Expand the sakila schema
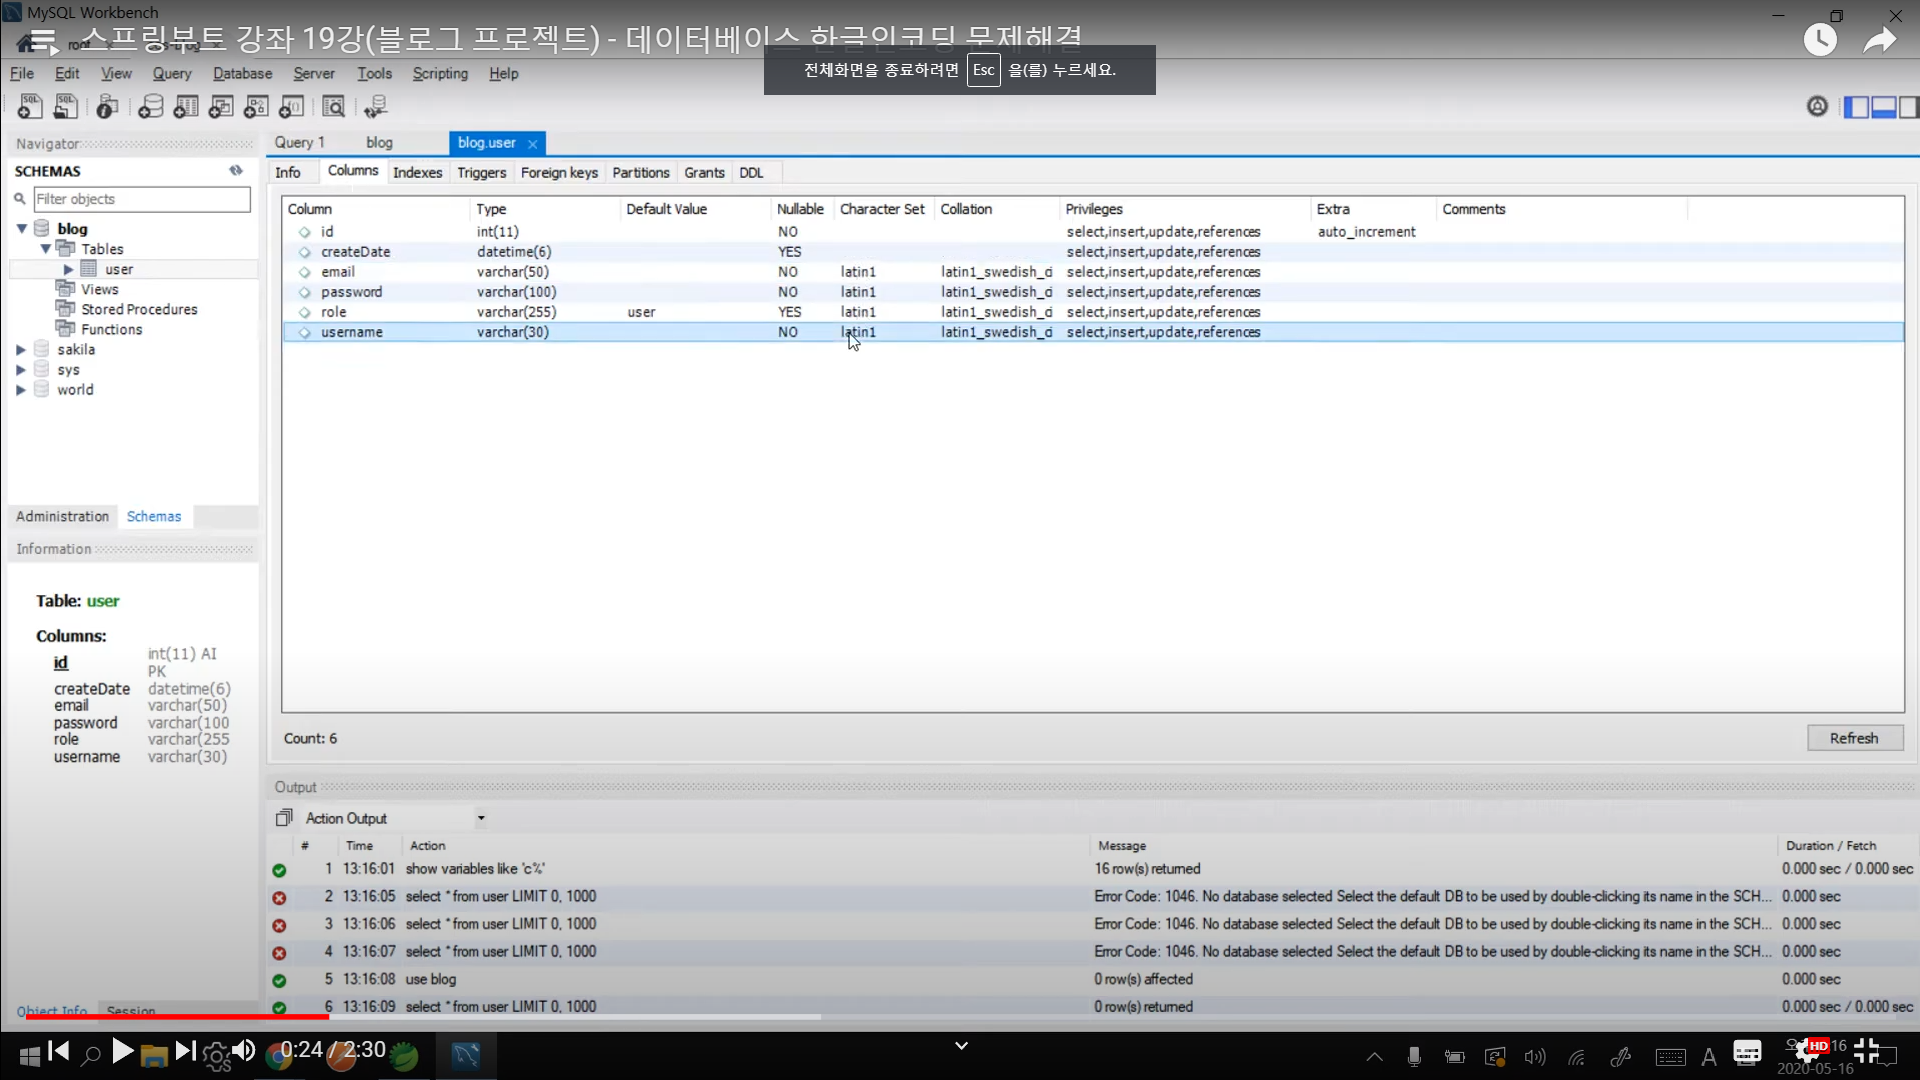Image resolution: width=1920 pixels, height=1080 pixels. [21, 350]
